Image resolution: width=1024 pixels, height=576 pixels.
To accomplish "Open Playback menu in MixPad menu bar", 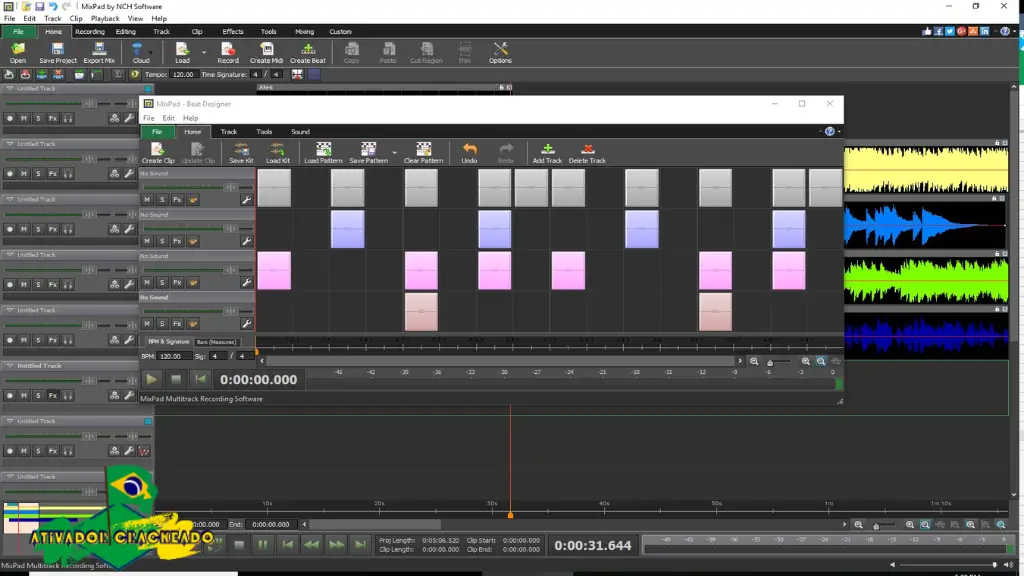I will [x=104, y=18].
